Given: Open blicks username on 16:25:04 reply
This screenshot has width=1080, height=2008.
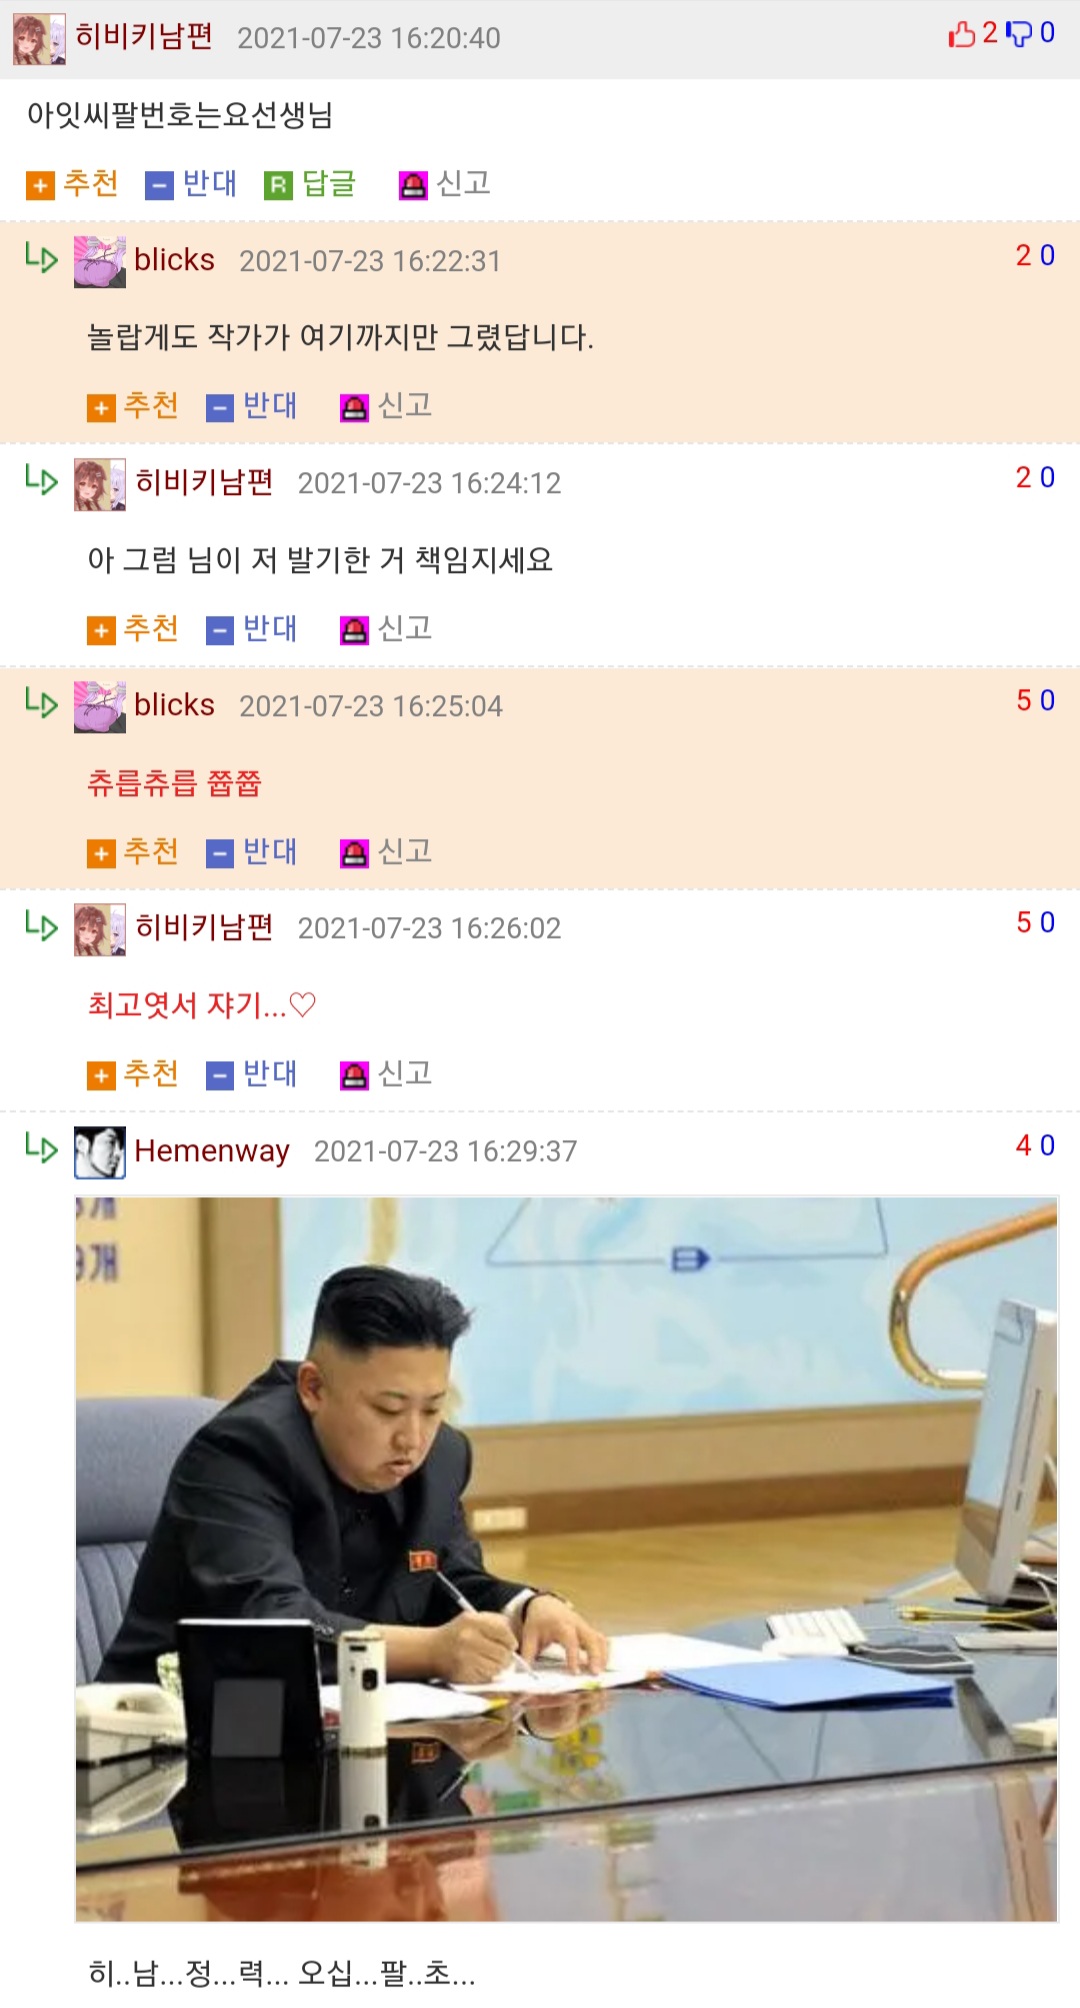Looking at the screenshot, I should point(174,705).
